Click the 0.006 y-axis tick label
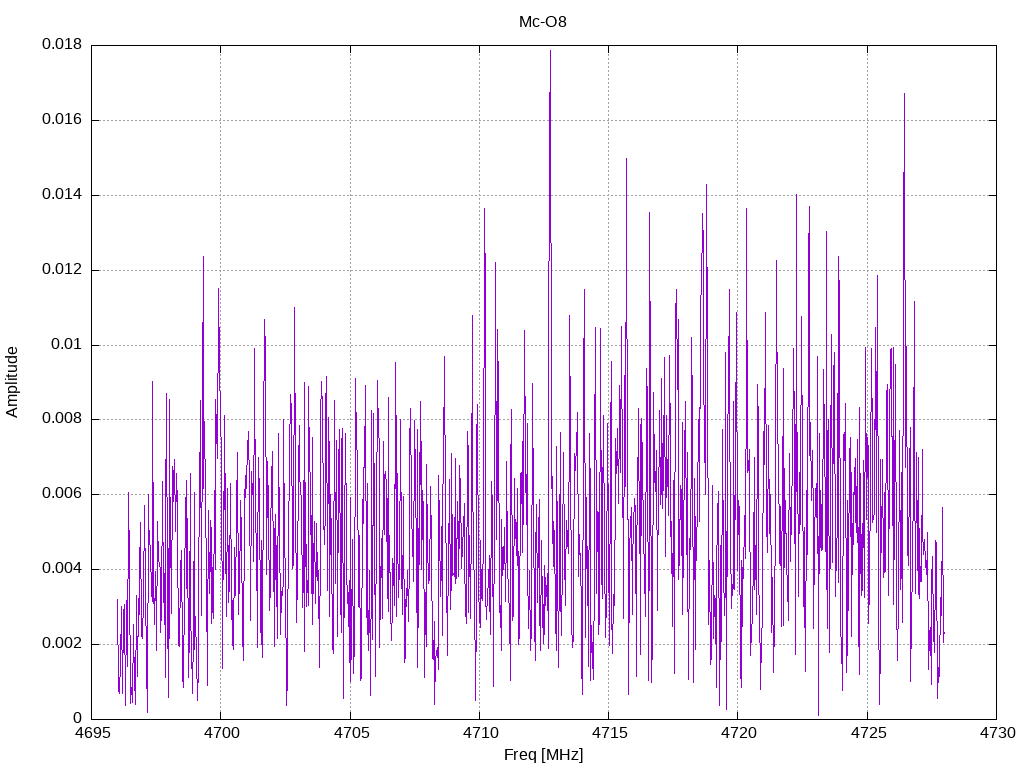Screen dimensions: 1024x768 [x=62, y=494]
